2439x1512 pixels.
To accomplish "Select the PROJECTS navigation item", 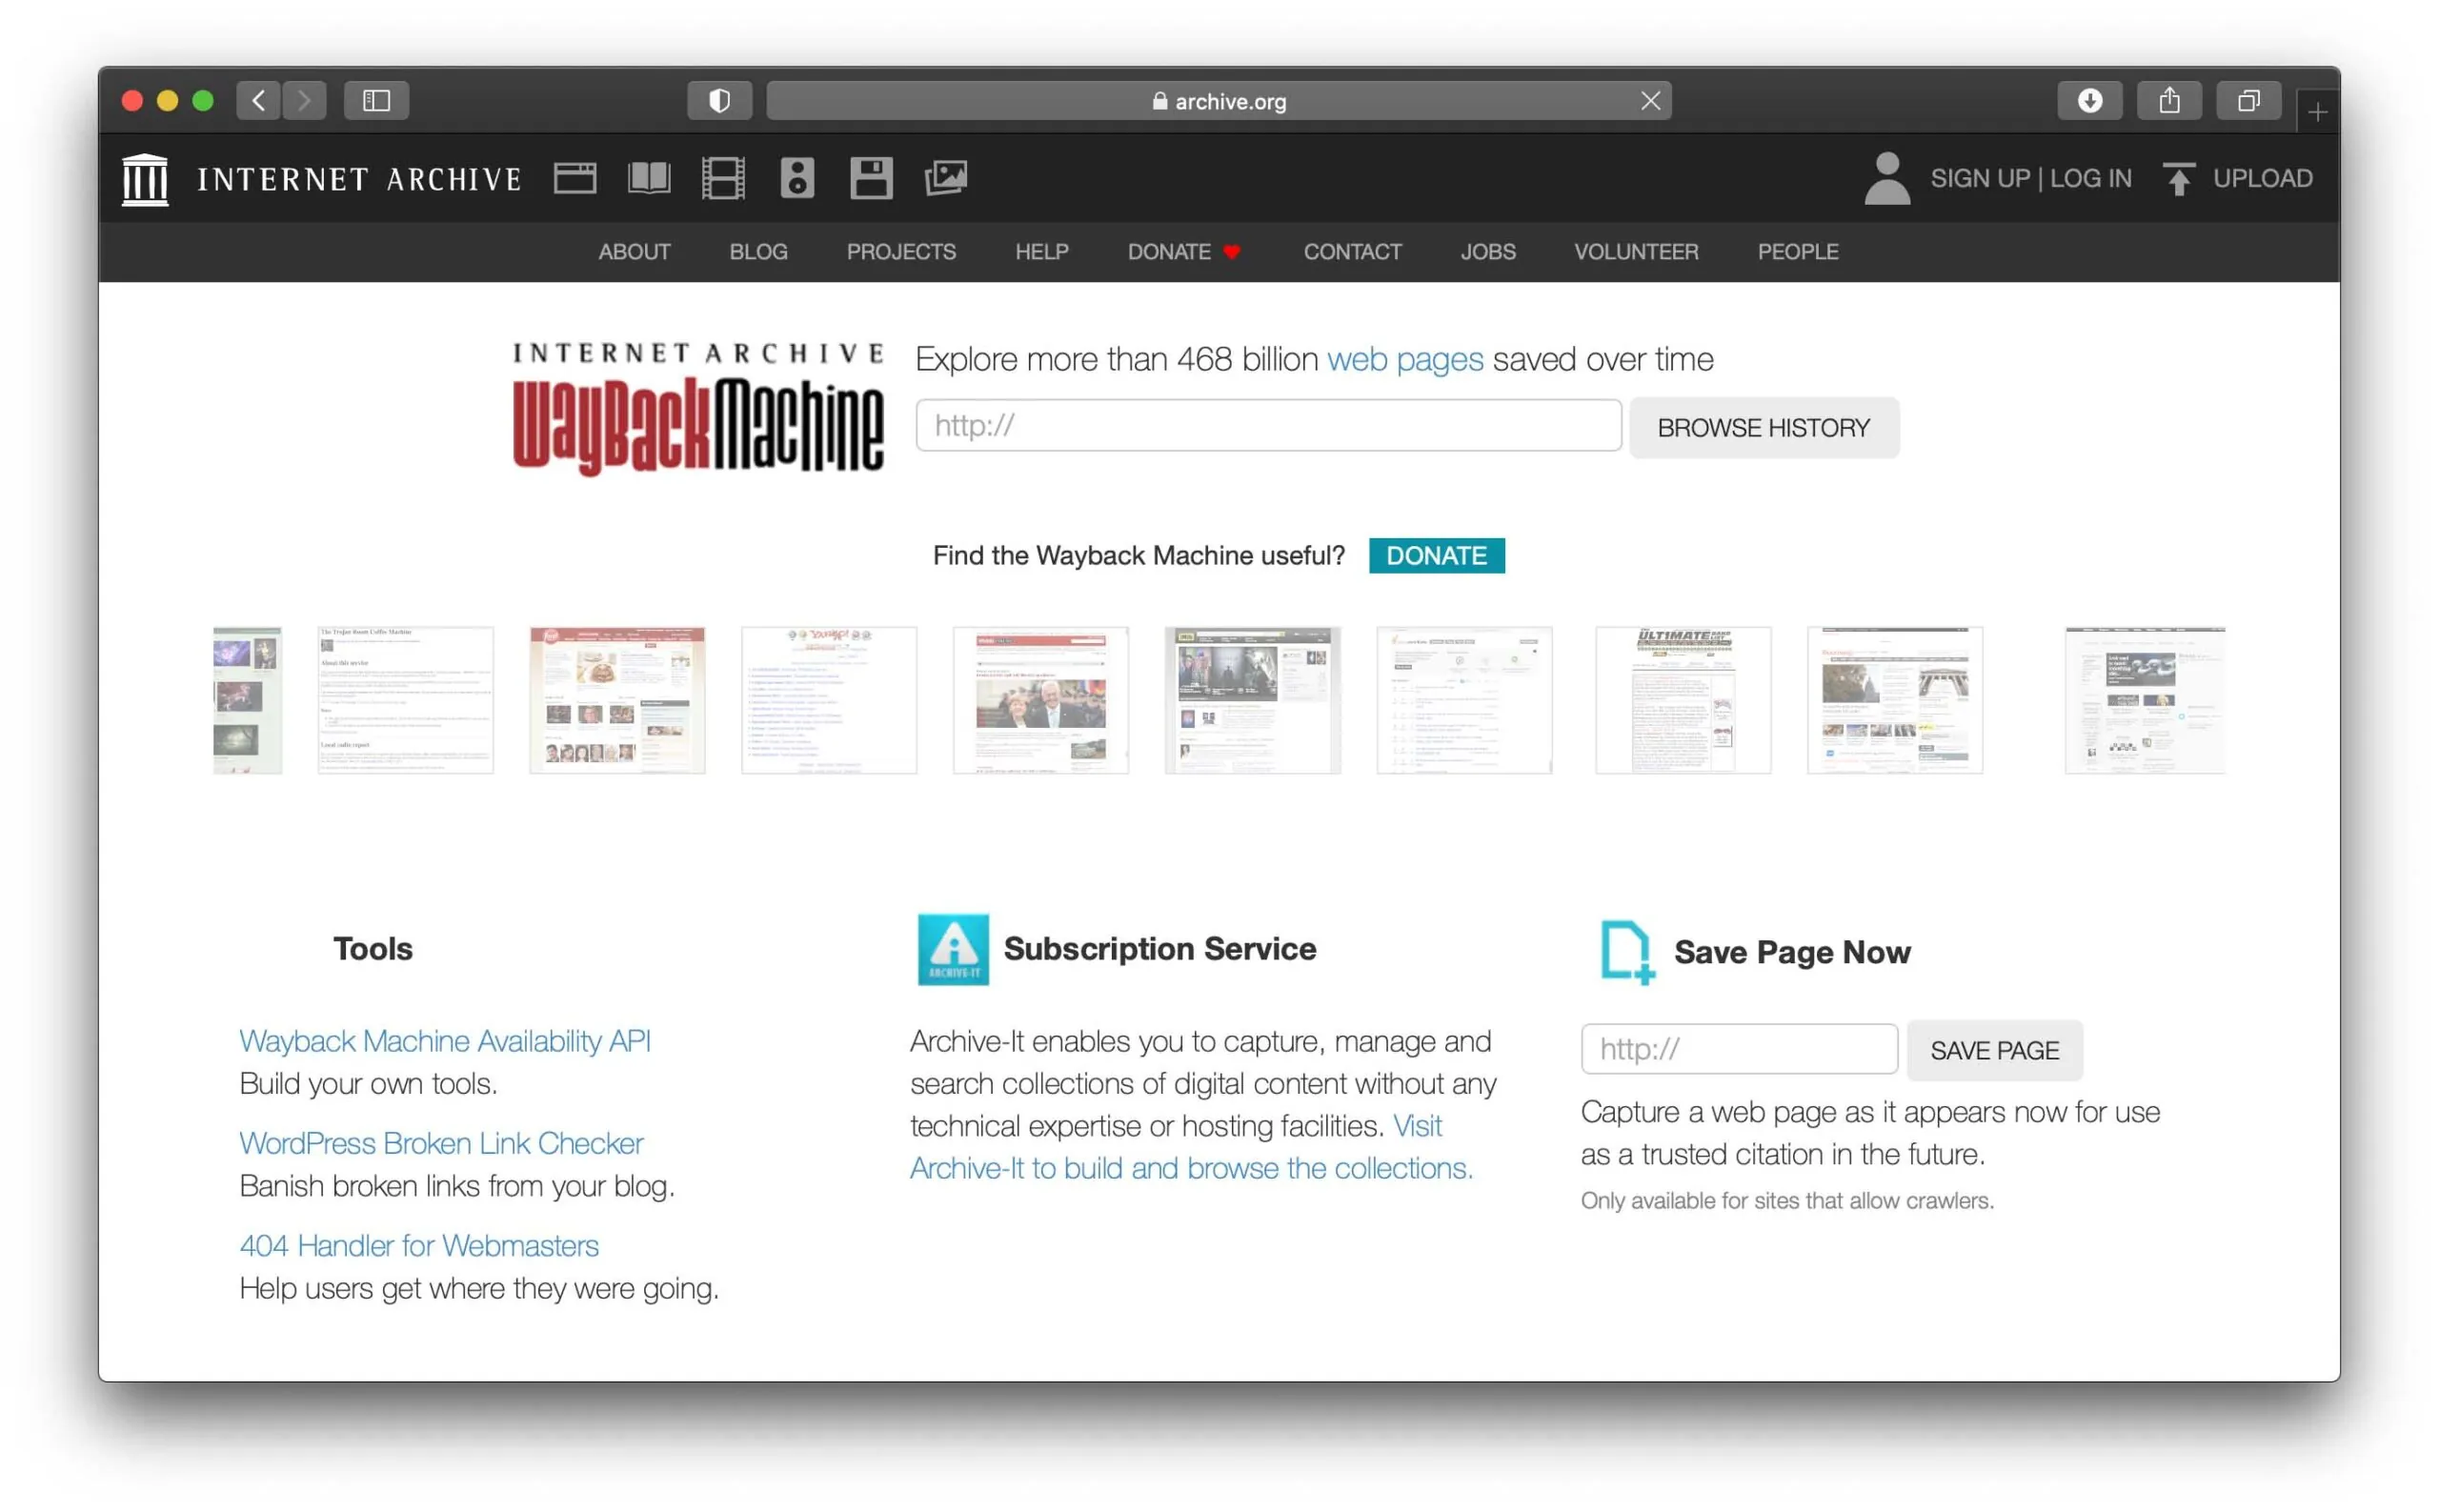I will click(x=900, y=251).
